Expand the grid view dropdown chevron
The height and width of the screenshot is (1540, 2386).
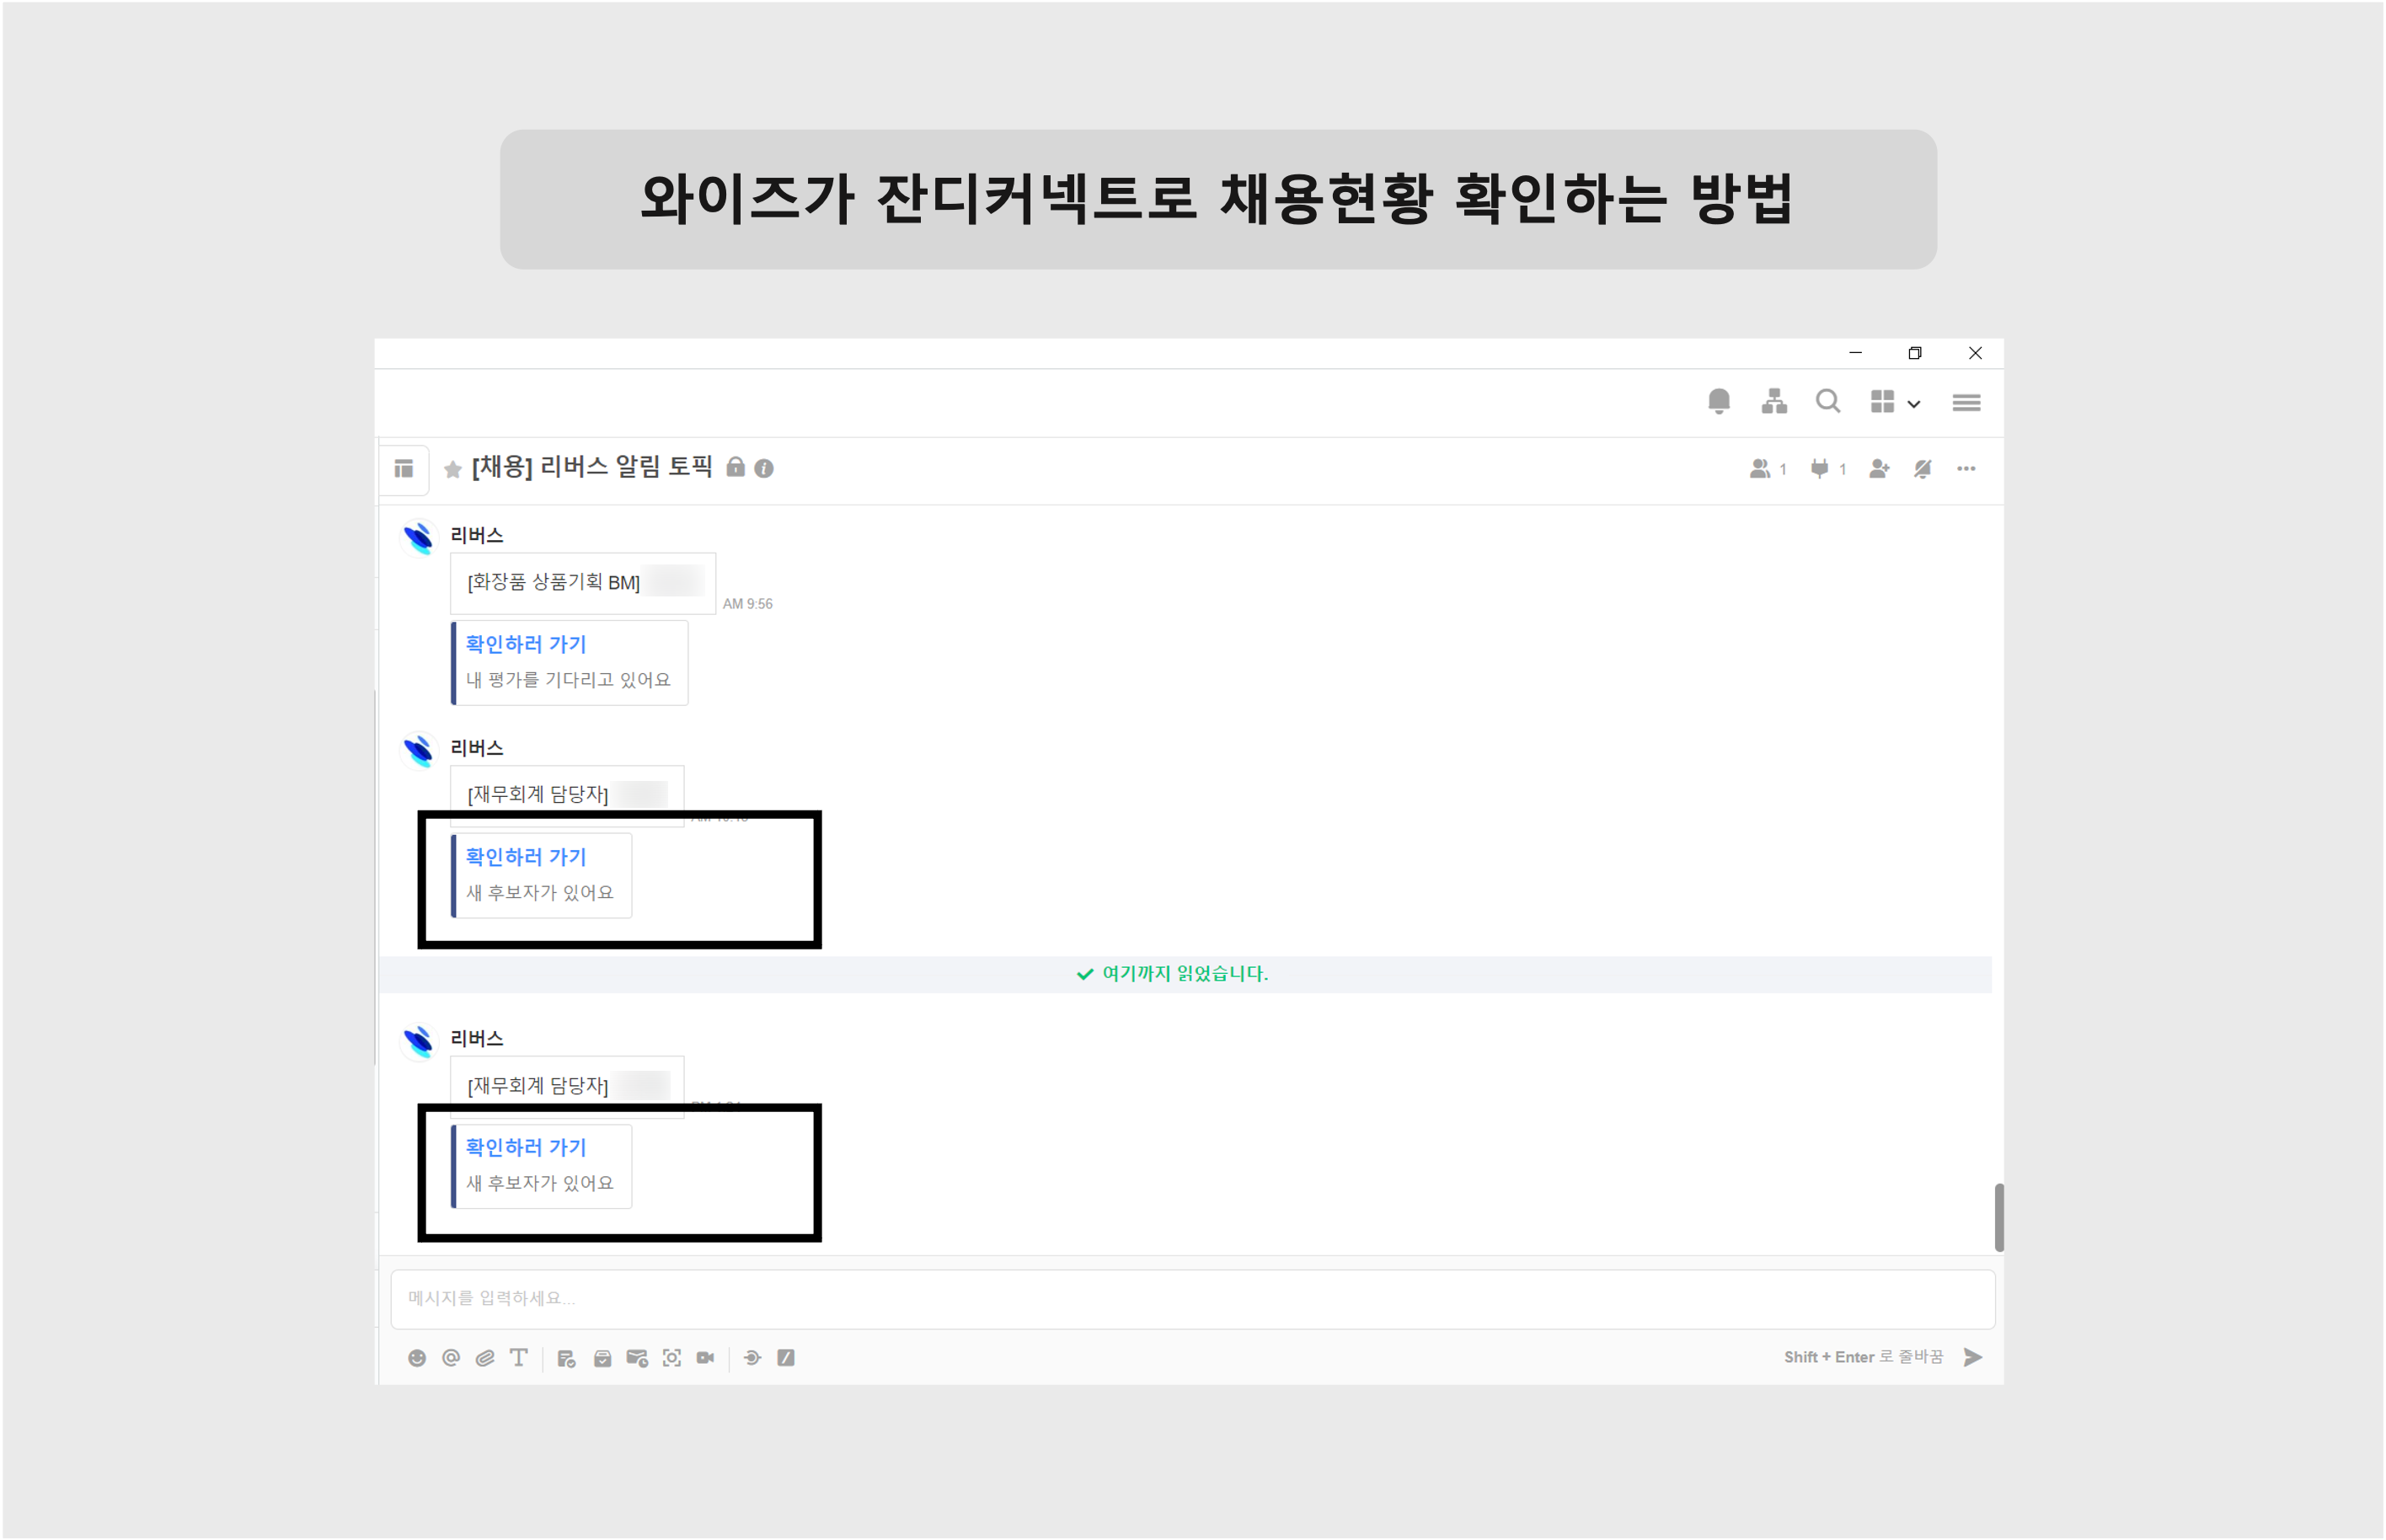click(x=1915, y=404)
